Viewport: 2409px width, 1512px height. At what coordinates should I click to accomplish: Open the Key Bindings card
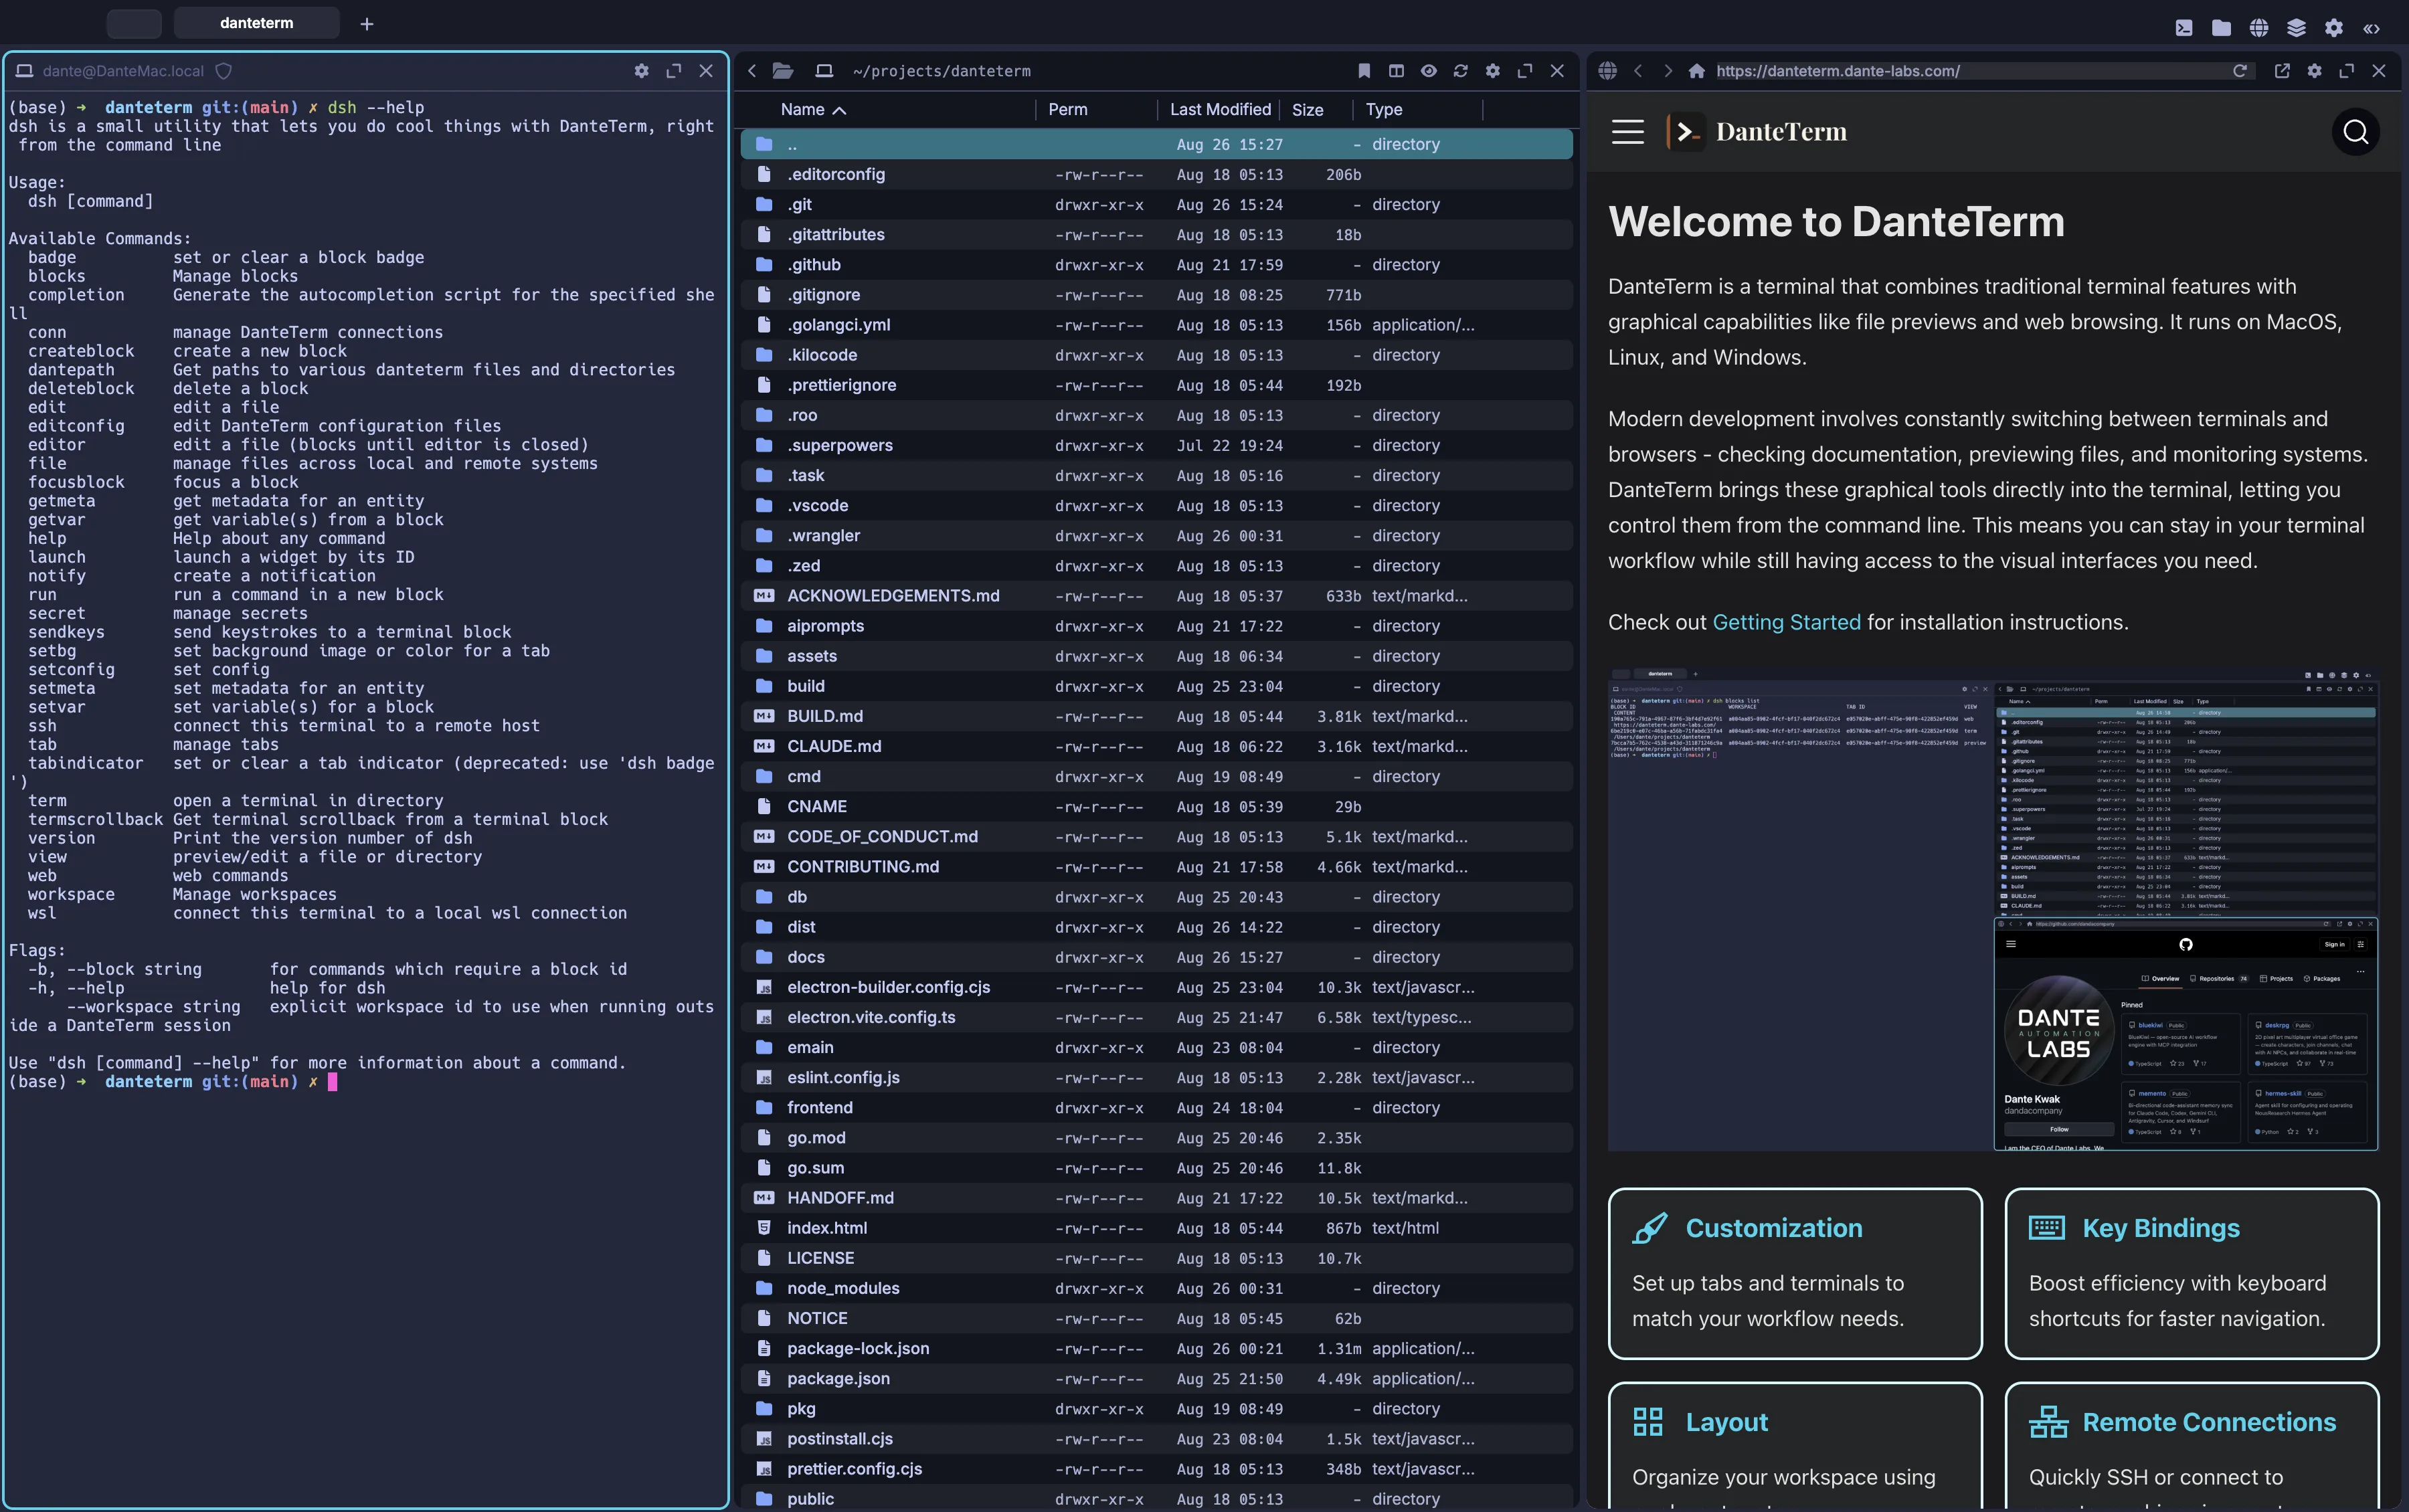2192,1273
